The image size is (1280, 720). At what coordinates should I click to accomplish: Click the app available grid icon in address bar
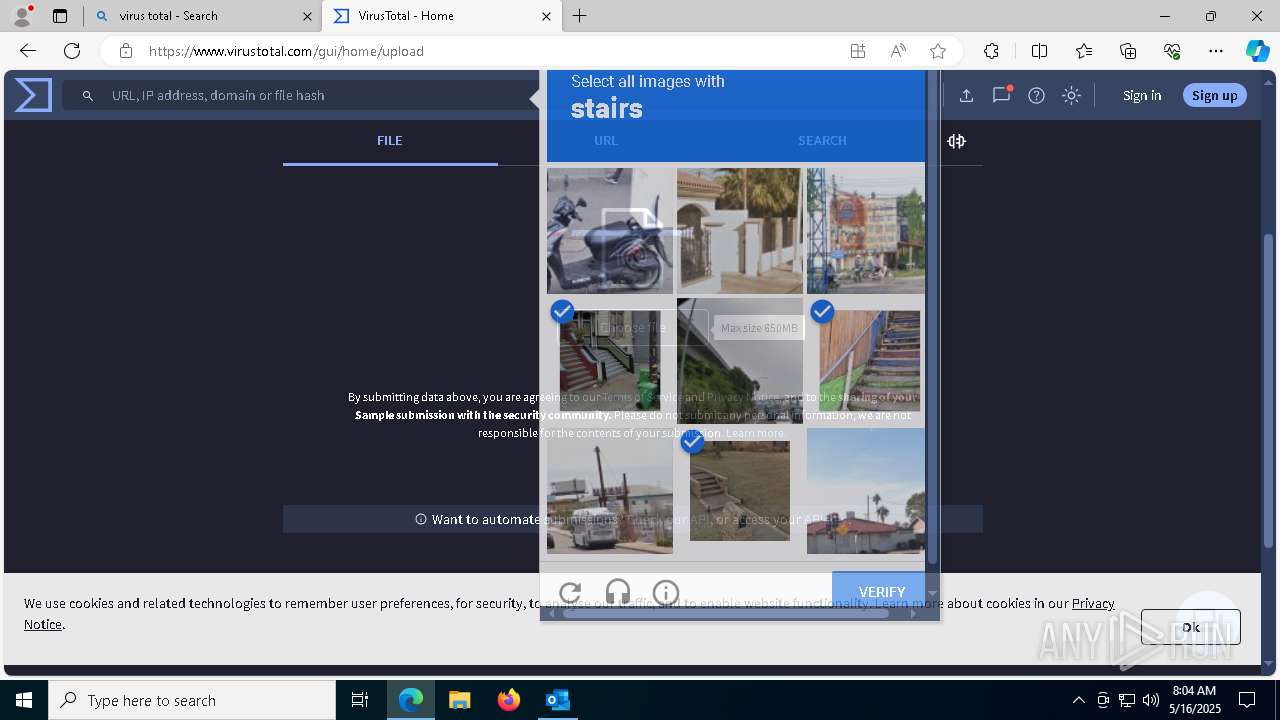858,51
